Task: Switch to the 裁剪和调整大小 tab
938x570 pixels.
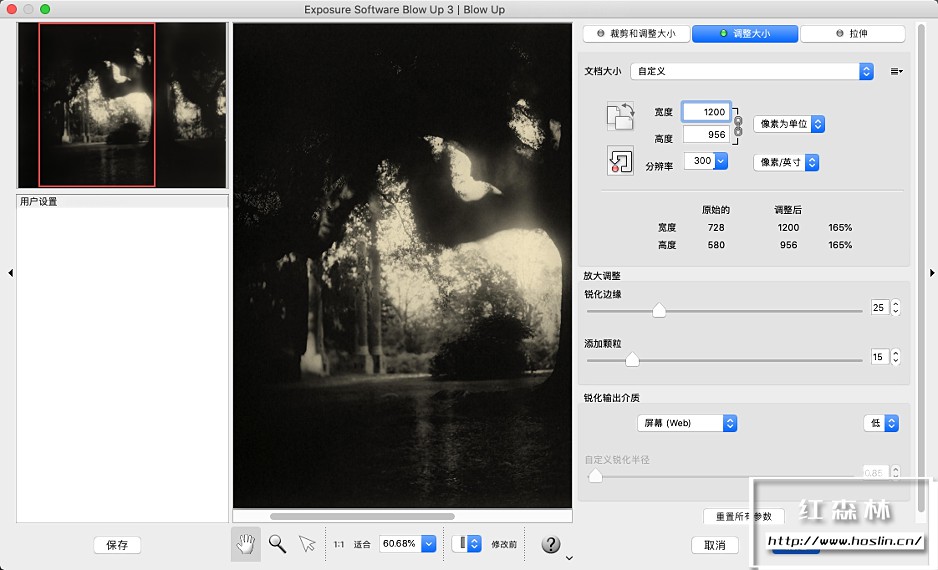Action: [636, 34]
